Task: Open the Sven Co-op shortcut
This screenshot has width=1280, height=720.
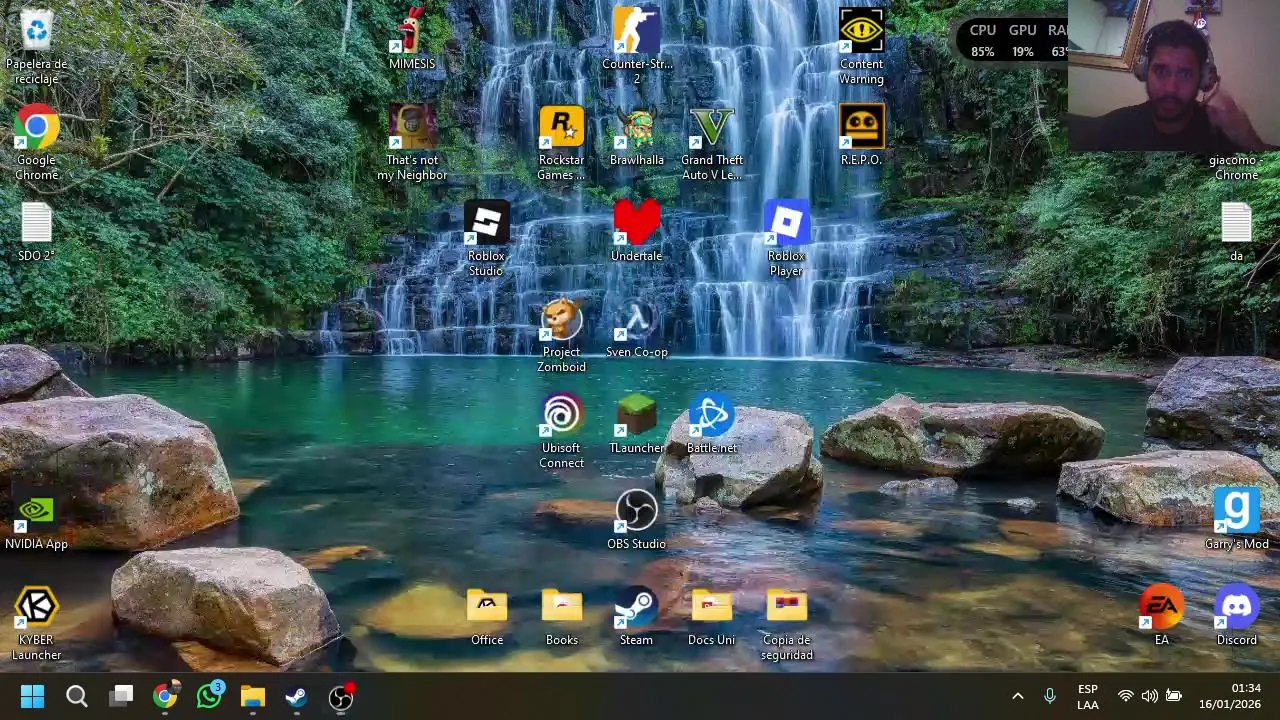Action: [637, 328]
